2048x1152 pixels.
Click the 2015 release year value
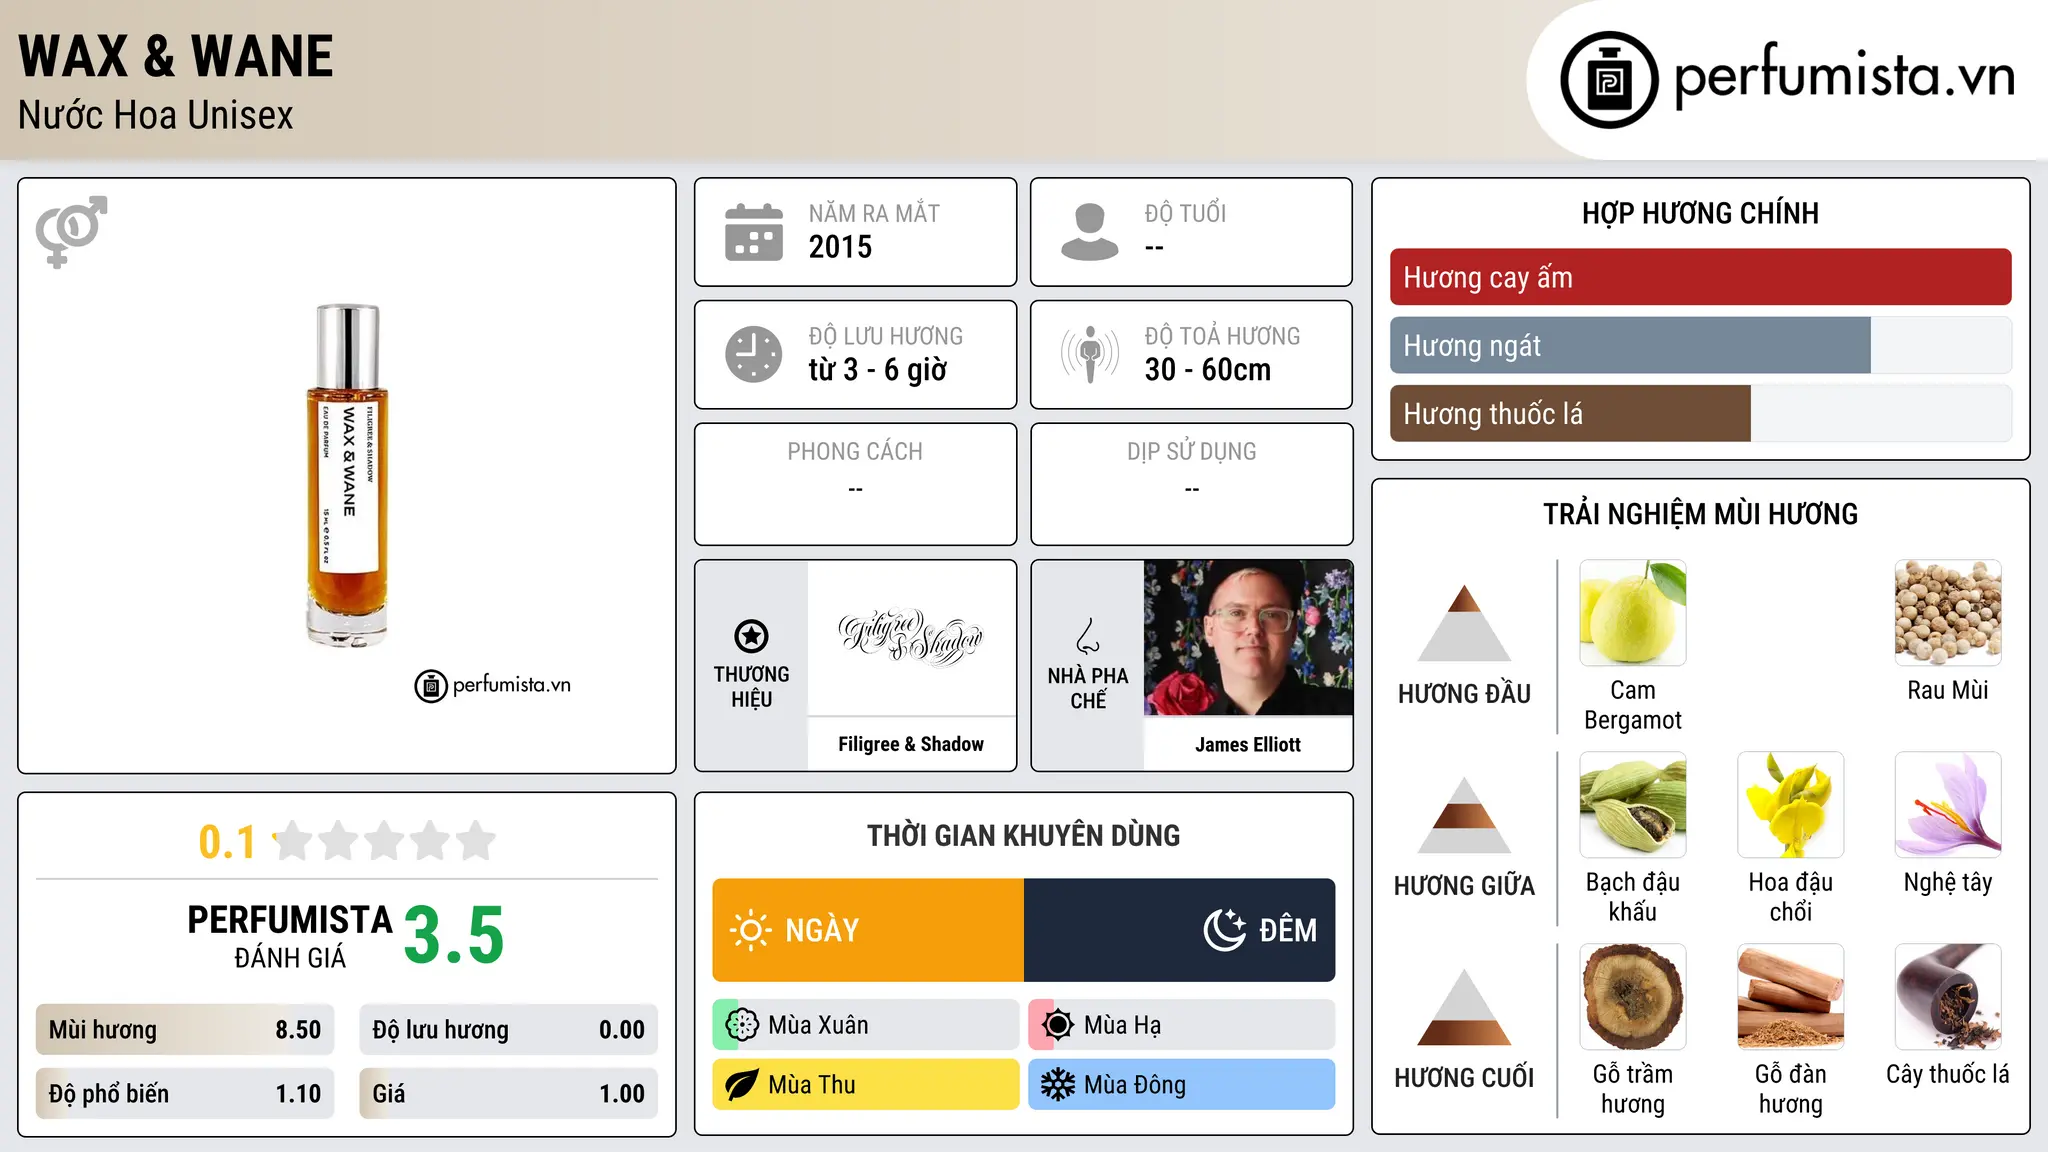pyautogui.click(x=840, y=247)
